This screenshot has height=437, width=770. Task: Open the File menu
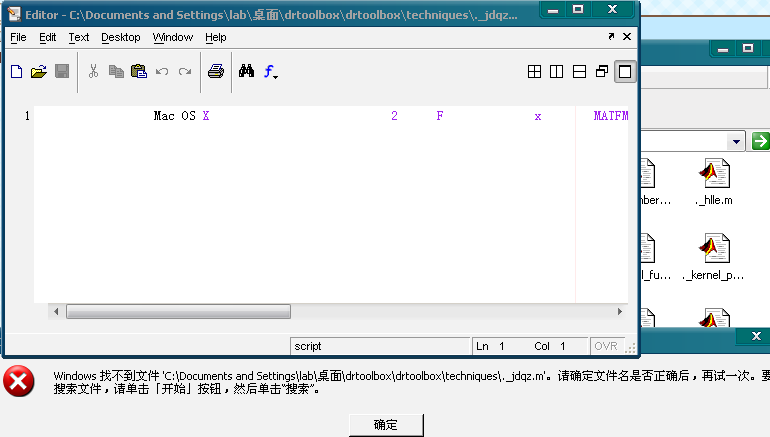[x=18, y=37]
